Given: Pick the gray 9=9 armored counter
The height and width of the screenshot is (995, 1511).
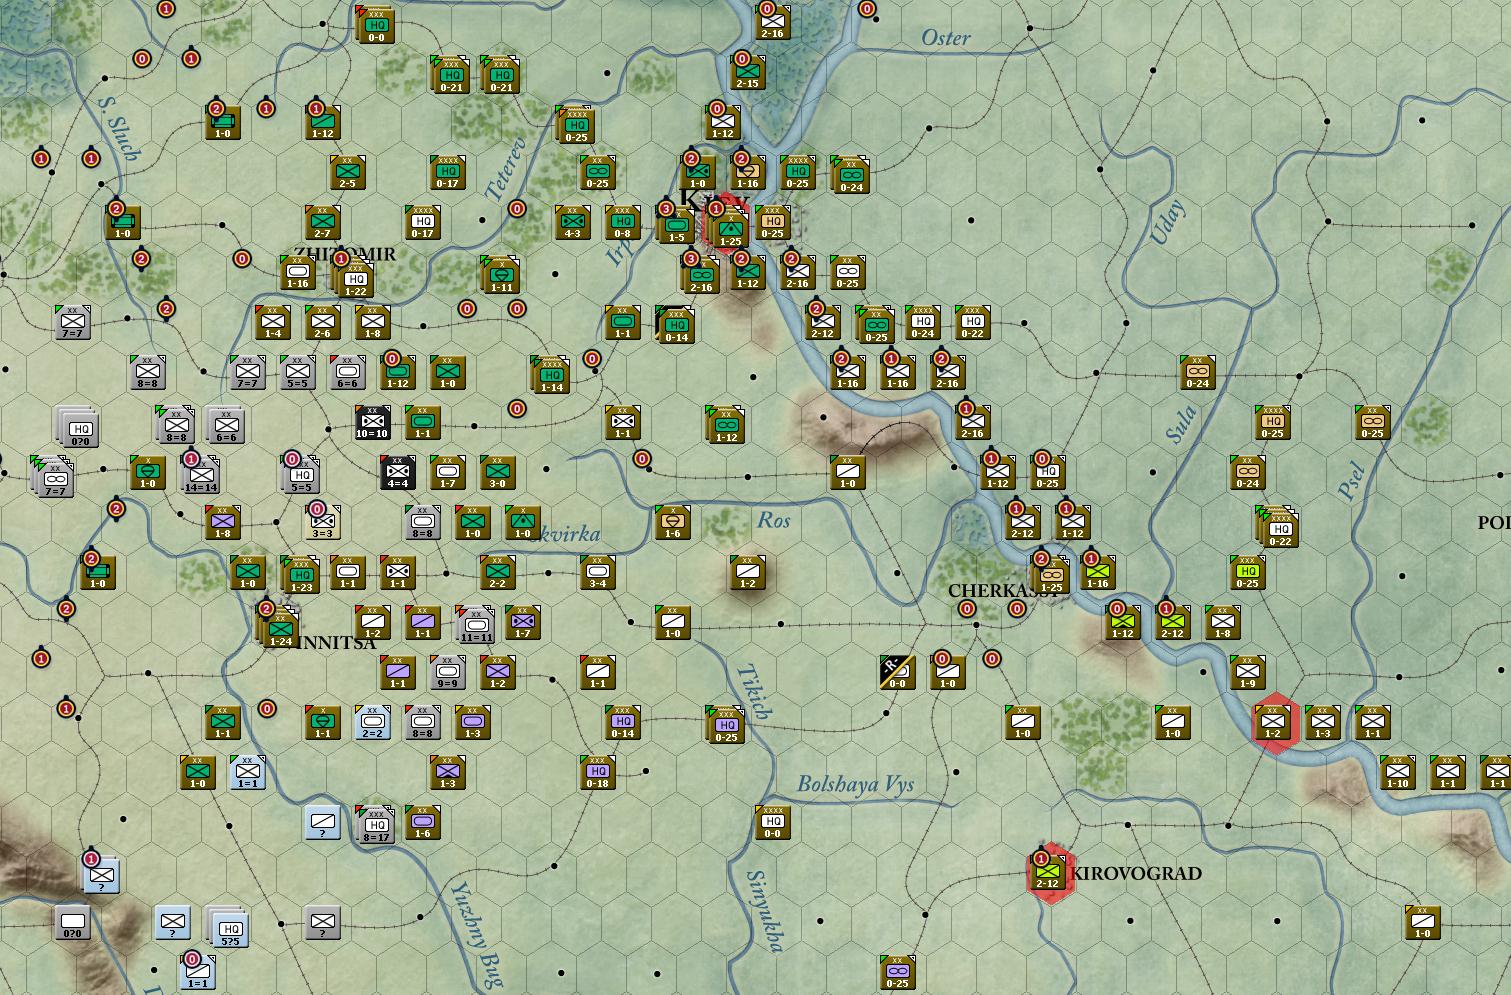Looking at the screenshot, I should [447, 672].
